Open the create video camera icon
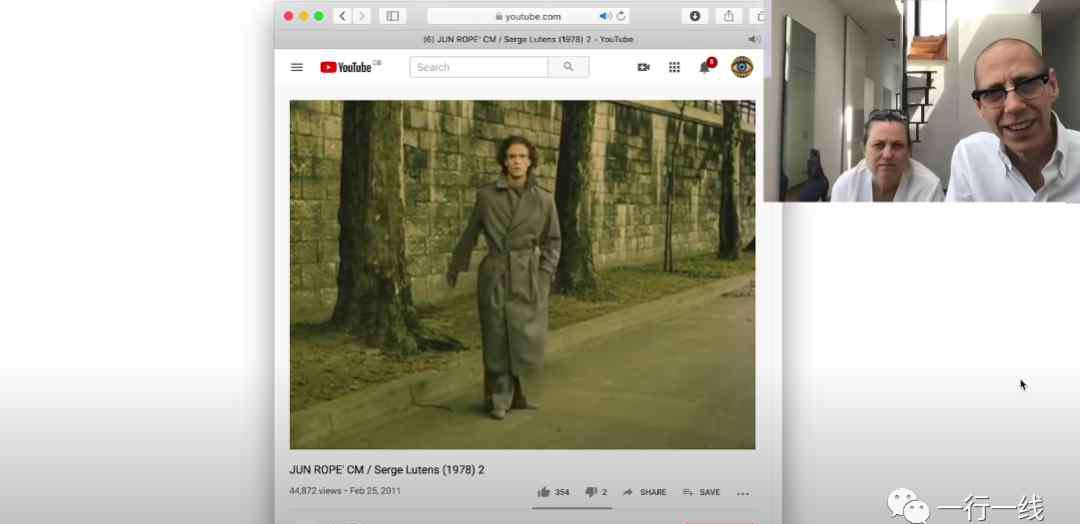The image size is (1080, 524). pos(643,67)
